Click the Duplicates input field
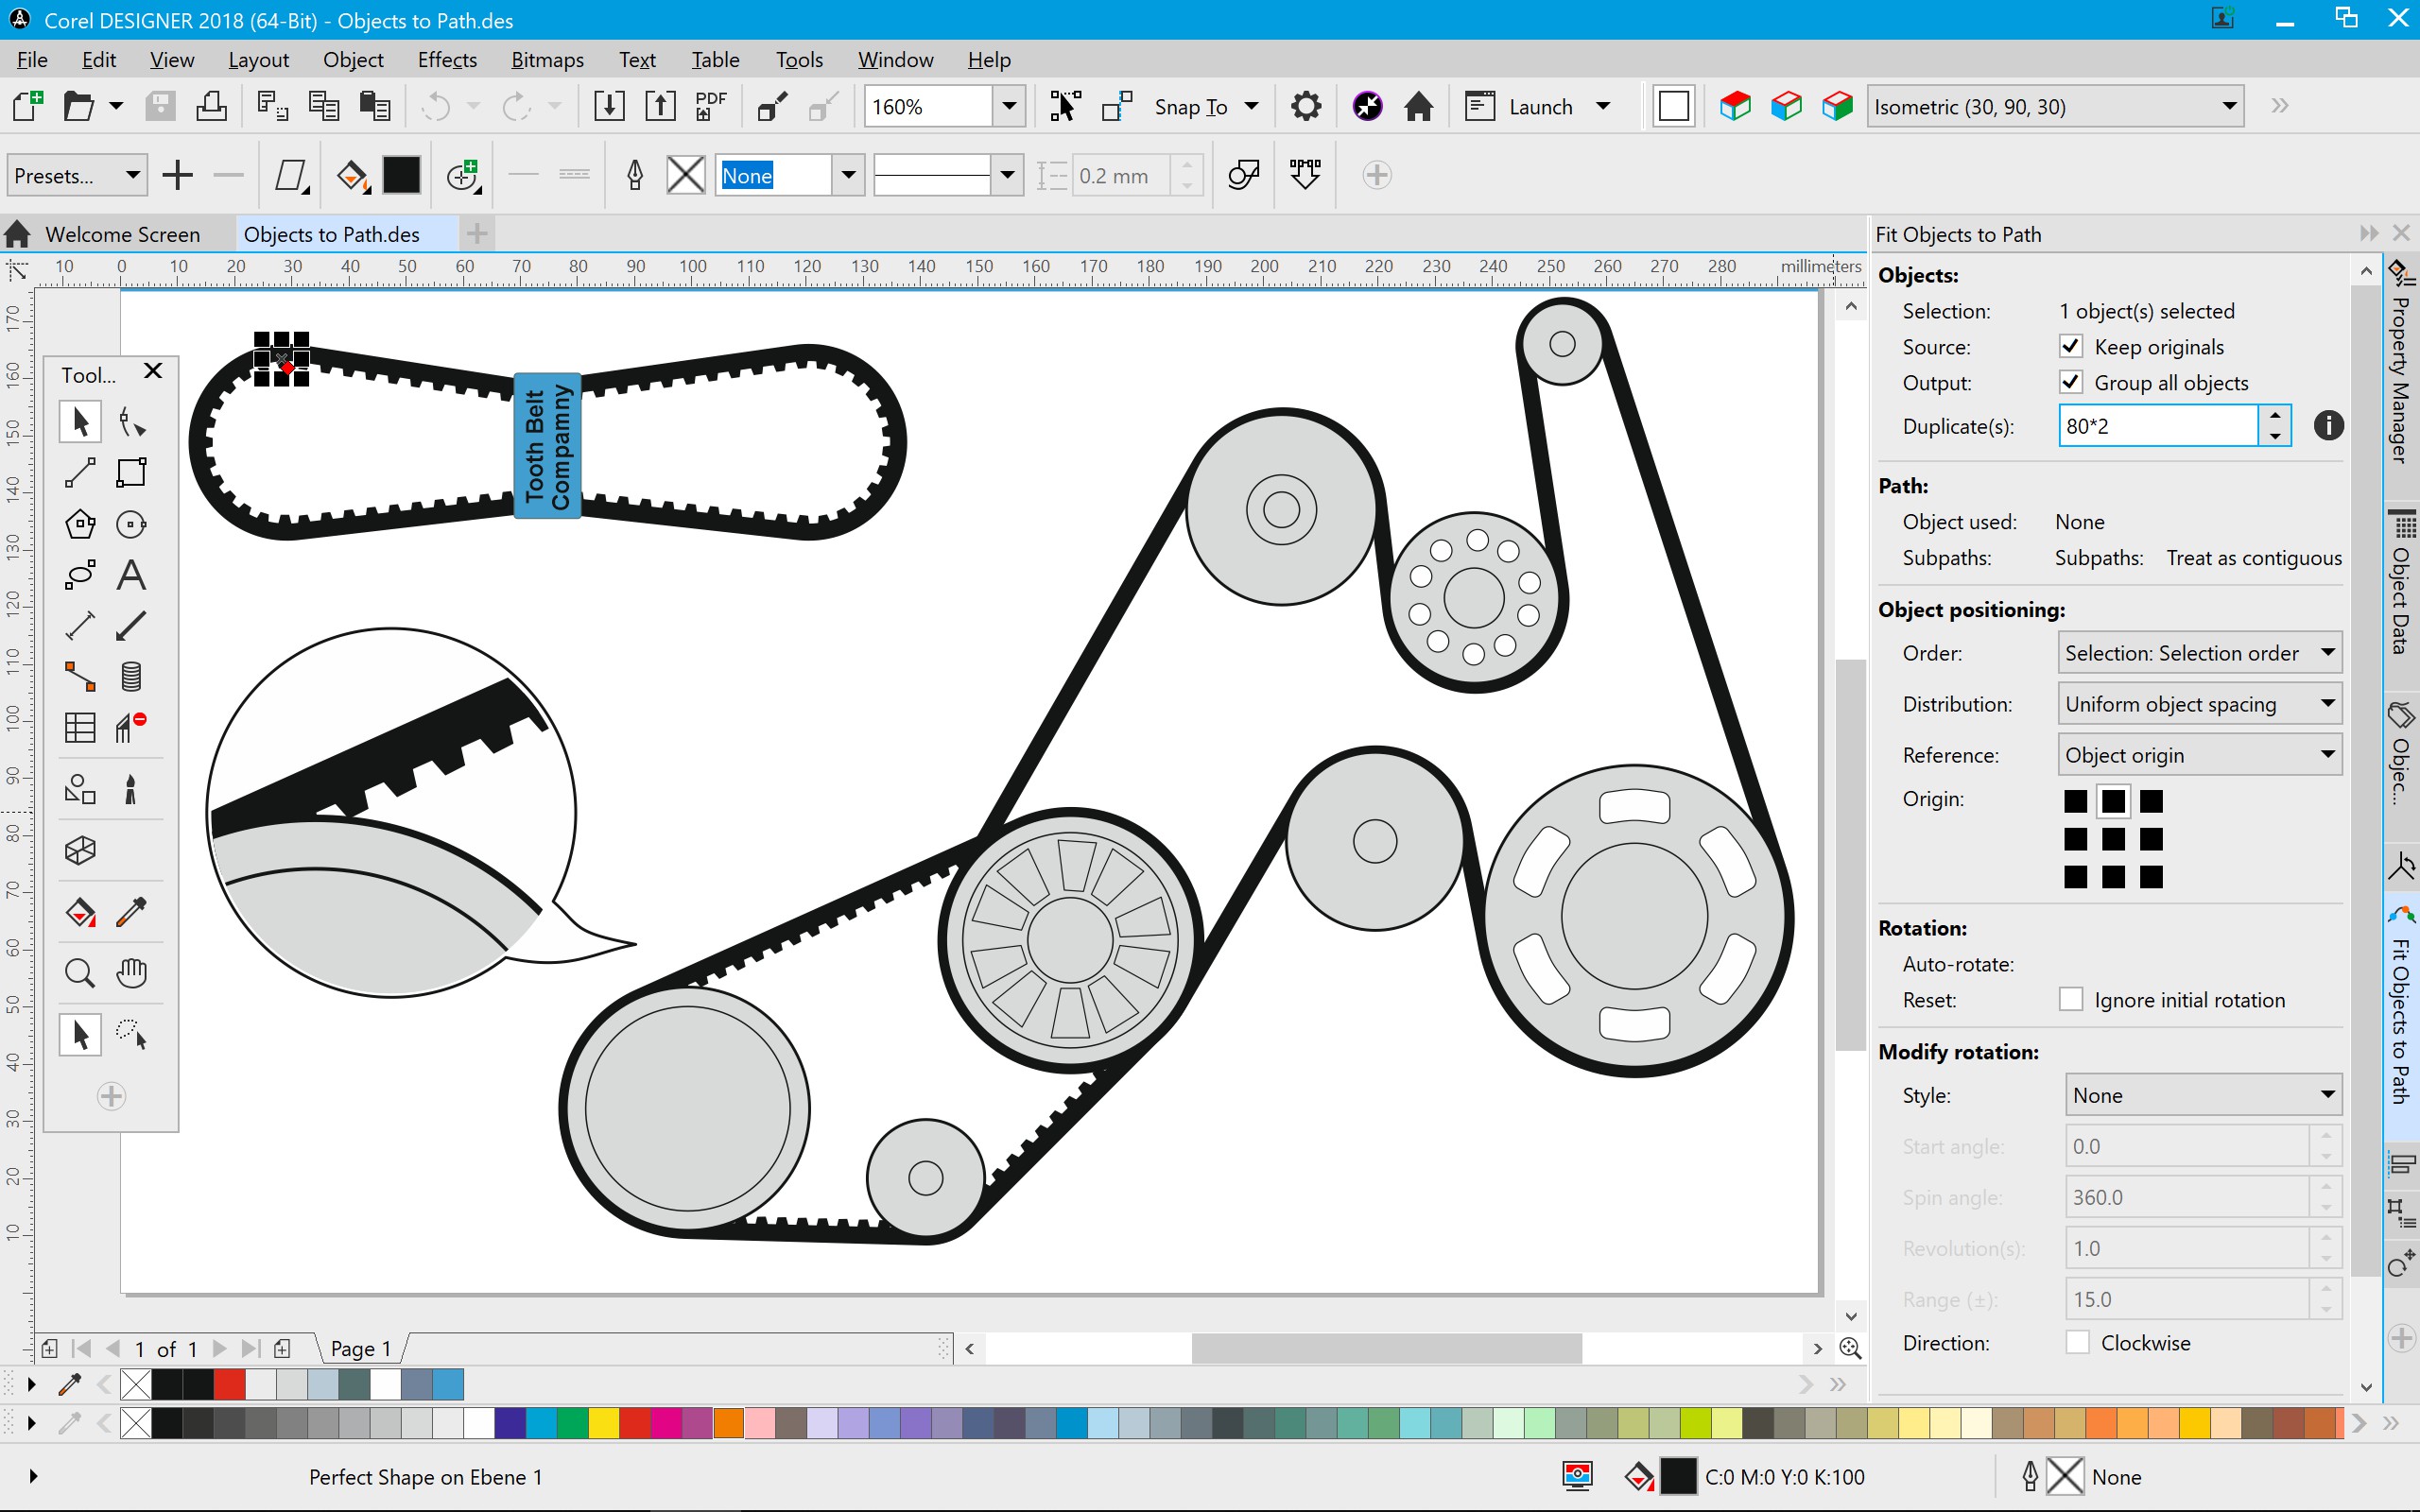Image resolution: width=2420 pixels, height=1512 pixels. pyautogui.click(x=2160, y=425)
